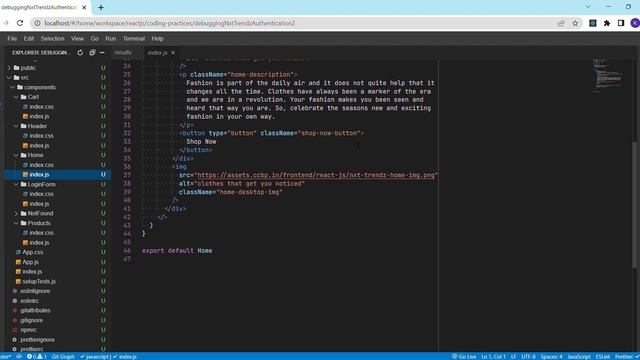640x360 pixels.
Task: Click ESLint status bar entry
Action: point(602,356)
